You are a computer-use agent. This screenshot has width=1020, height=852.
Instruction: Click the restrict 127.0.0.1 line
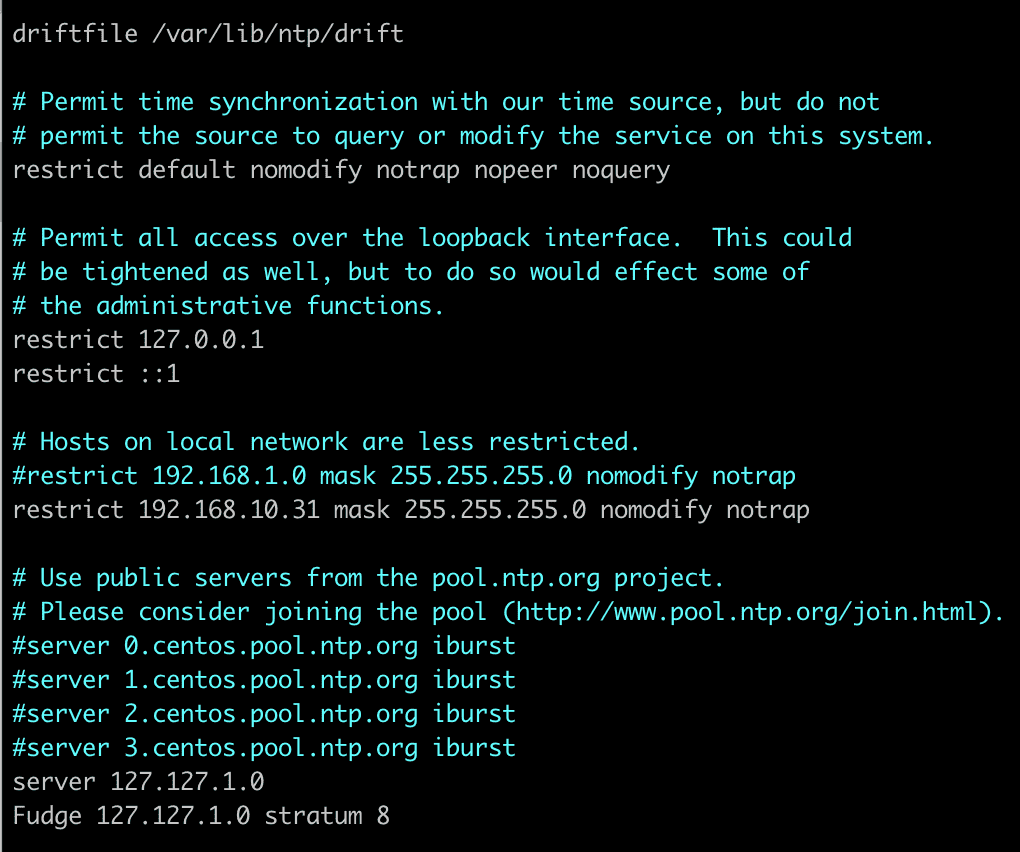pyautogui.click(x=138, y=339)
